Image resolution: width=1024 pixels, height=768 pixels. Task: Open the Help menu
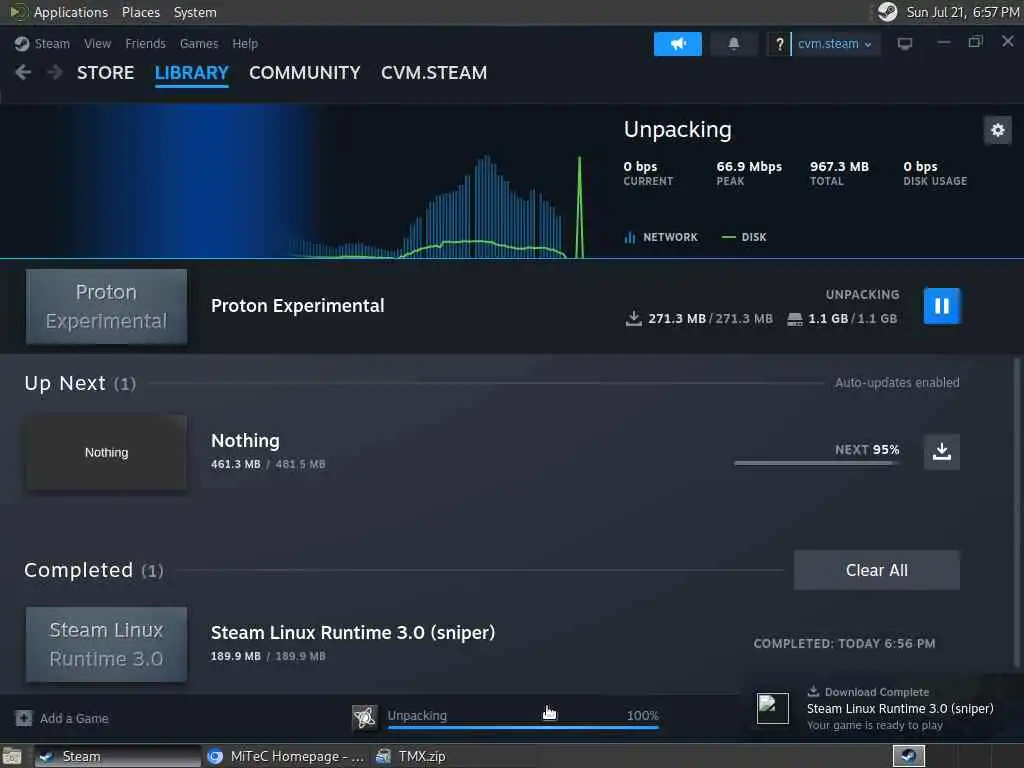pos(245,44)
